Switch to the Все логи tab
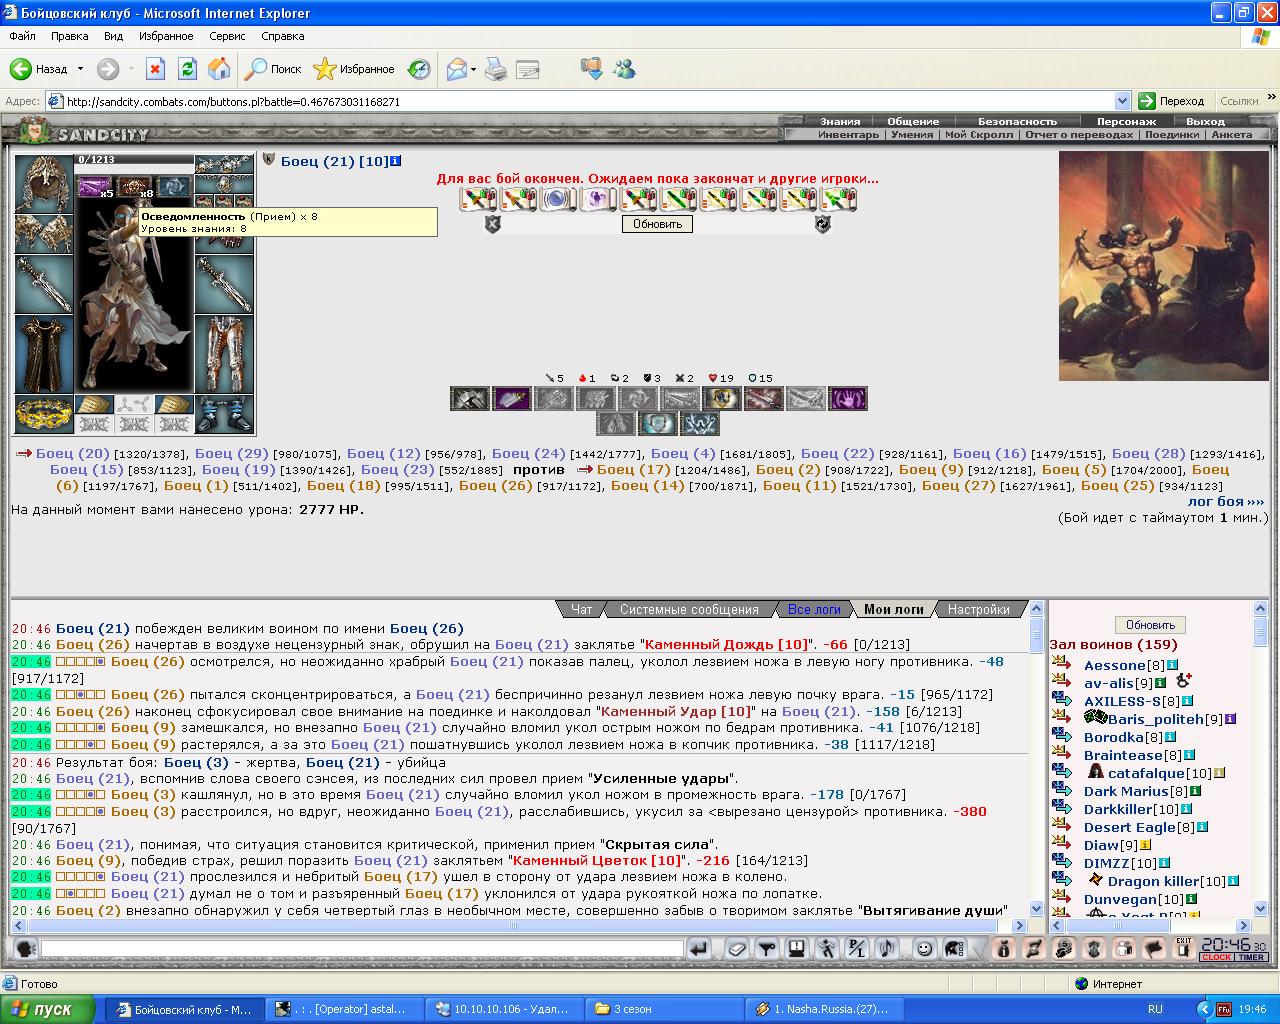The image size is (1280, 1024). click(814, 609)
